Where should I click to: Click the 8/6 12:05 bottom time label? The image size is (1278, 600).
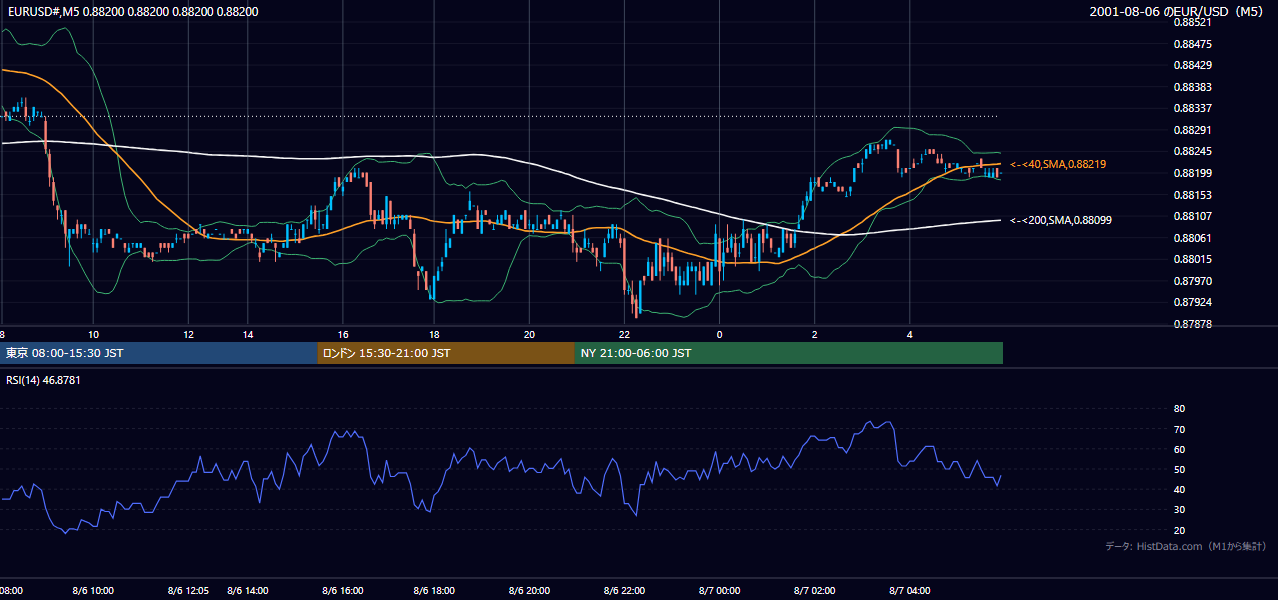[x=189, y=591]
